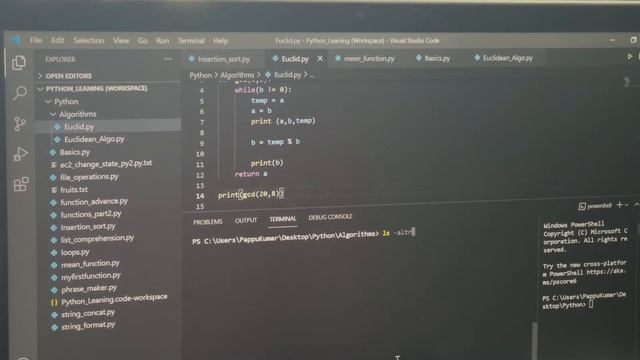Open terminal launch profile dropdown arrow
The image size is (640, 360).
[627, 205]
